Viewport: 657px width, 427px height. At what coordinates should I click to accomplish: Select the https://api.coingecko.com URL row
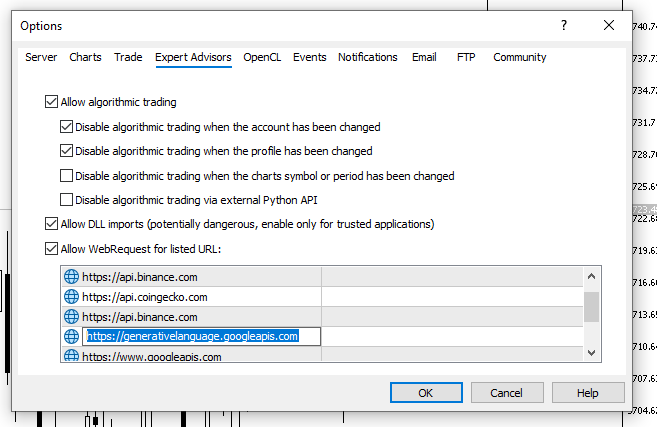tap(322, 297)
